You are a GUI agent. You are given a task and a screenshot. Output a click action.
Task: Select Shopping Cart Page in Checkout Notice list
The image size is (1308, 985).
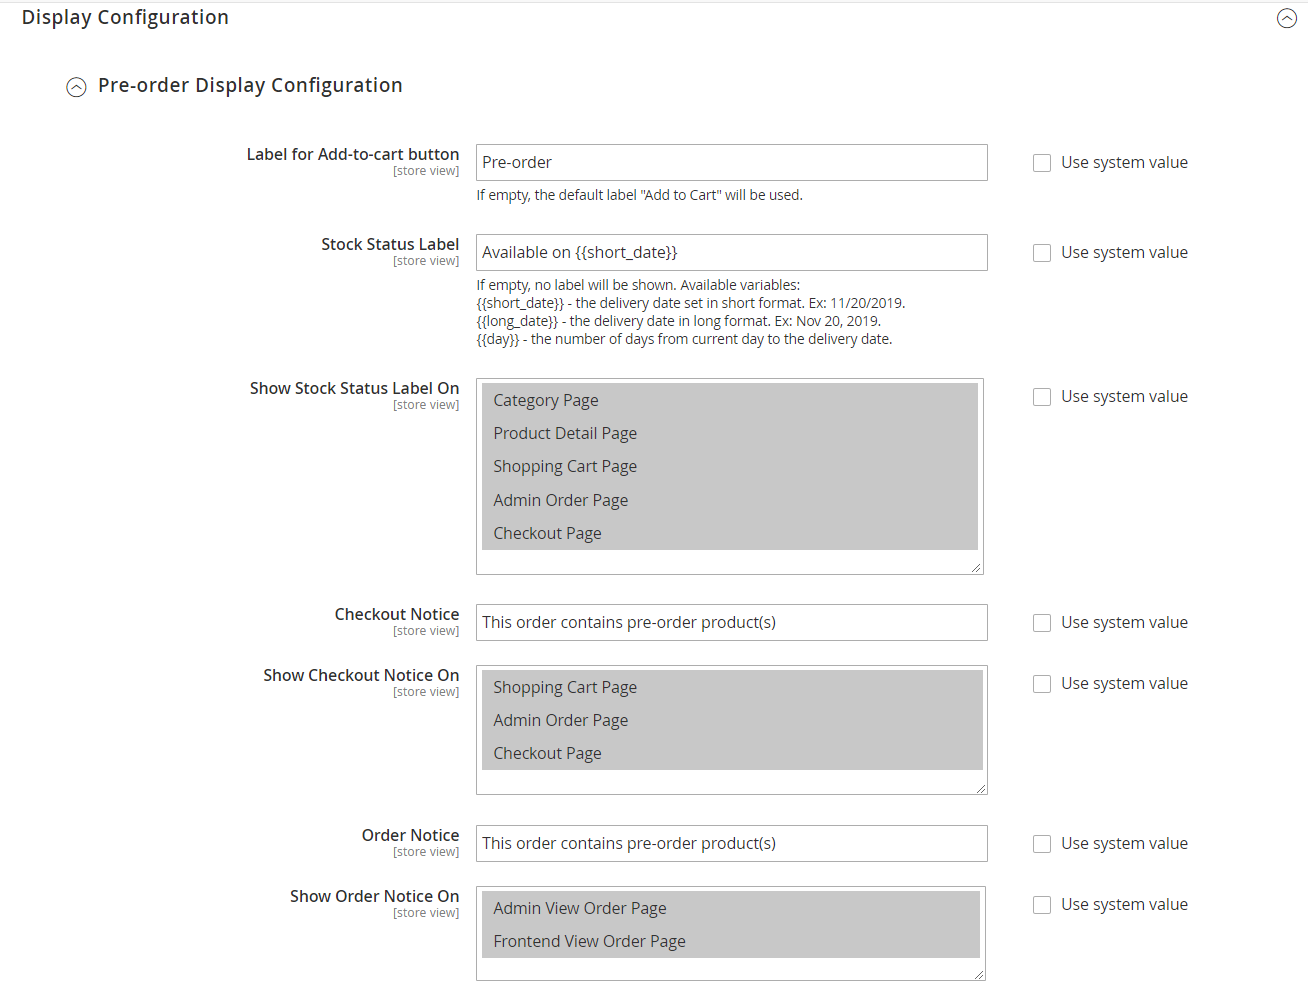[x=565, y=687]
